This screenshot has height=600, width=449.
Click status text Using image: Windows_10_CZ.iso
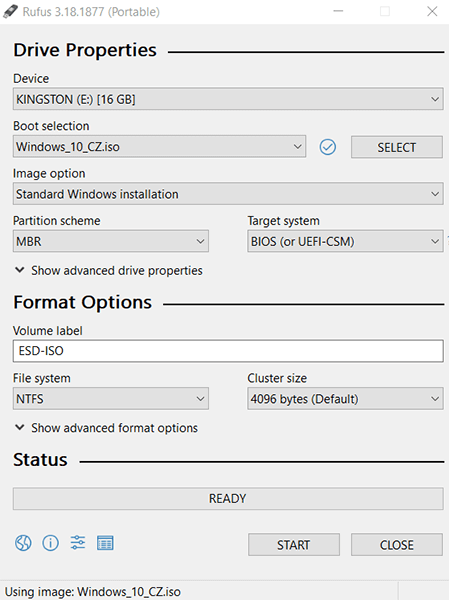point(92,592)
